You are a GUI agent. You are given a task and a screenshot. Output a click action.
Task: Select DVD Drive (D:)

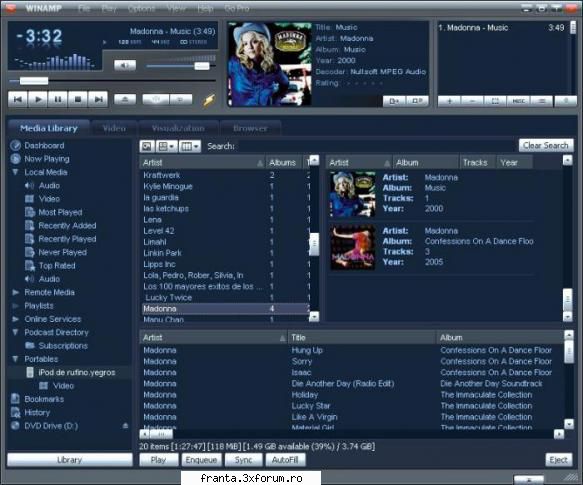click(51, 426)
